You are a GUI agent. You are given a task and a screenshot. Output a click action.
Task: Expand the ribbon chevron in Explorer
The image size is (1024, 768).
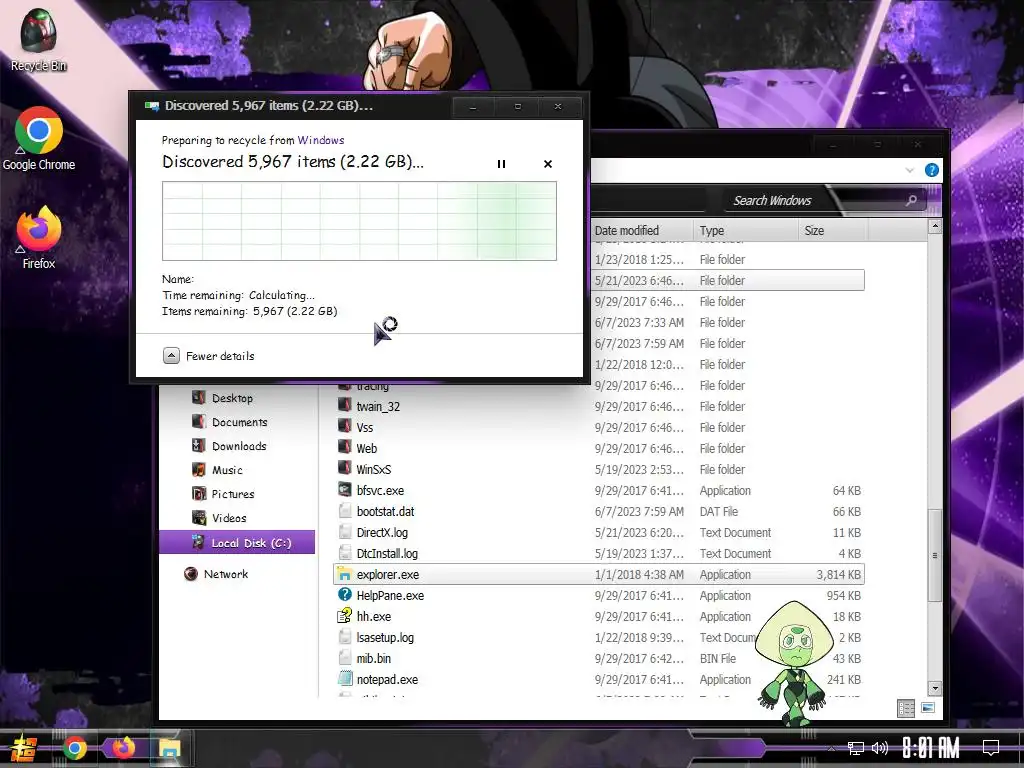coord(910,170)
